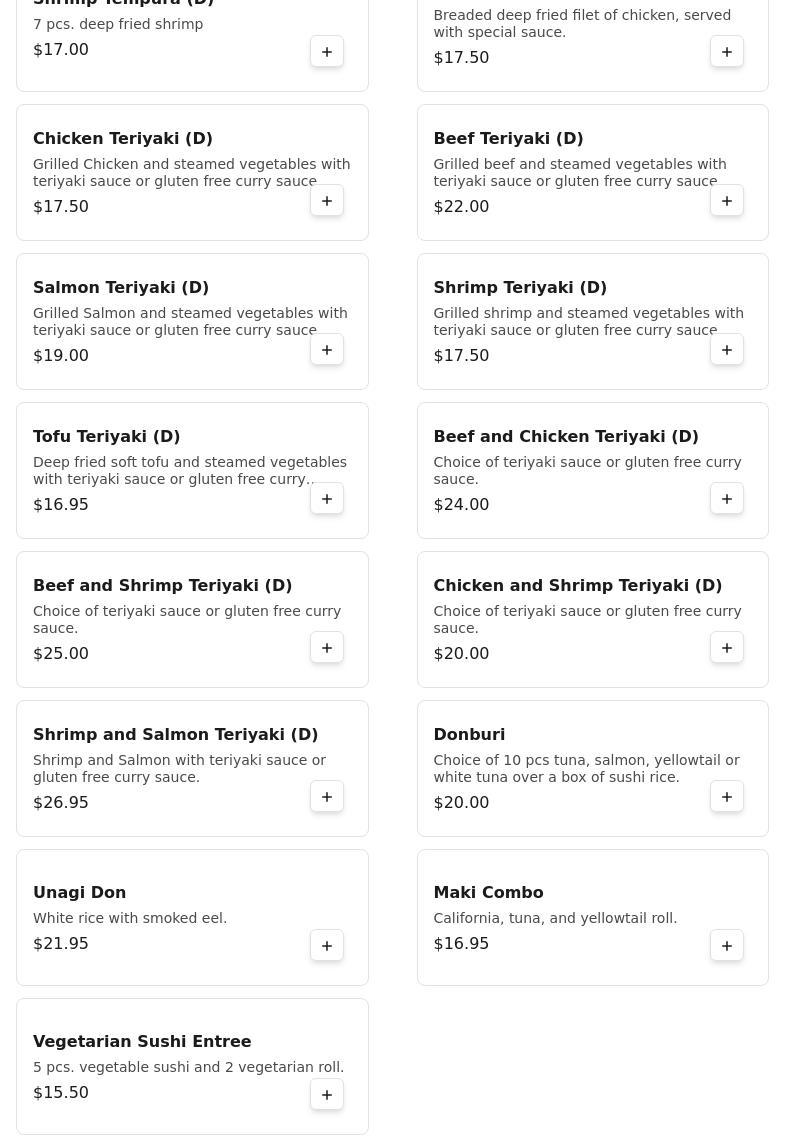Add Shrimp Teriyaki to cart
The height and width of the screenshot is (1144, 785).
tap(727, 350)
